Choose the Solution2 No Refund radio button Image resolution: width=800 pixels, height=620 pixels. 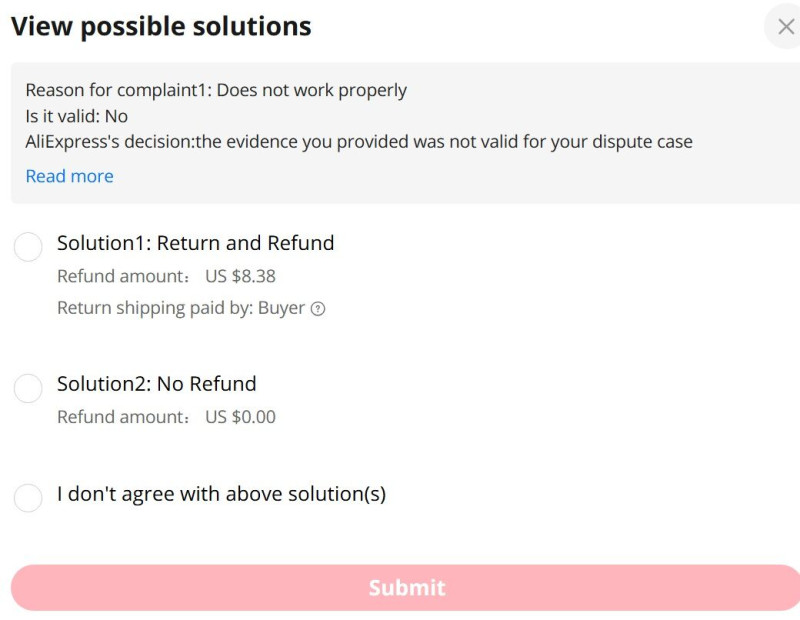point(28,388)
